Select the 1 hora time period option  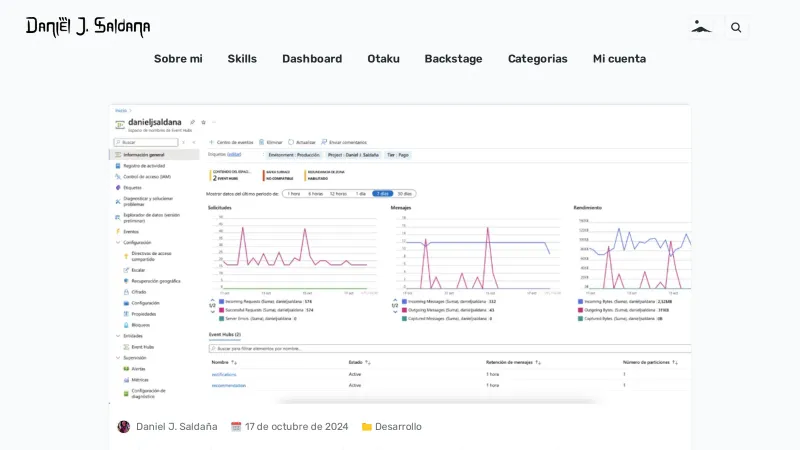coord(293,193)
